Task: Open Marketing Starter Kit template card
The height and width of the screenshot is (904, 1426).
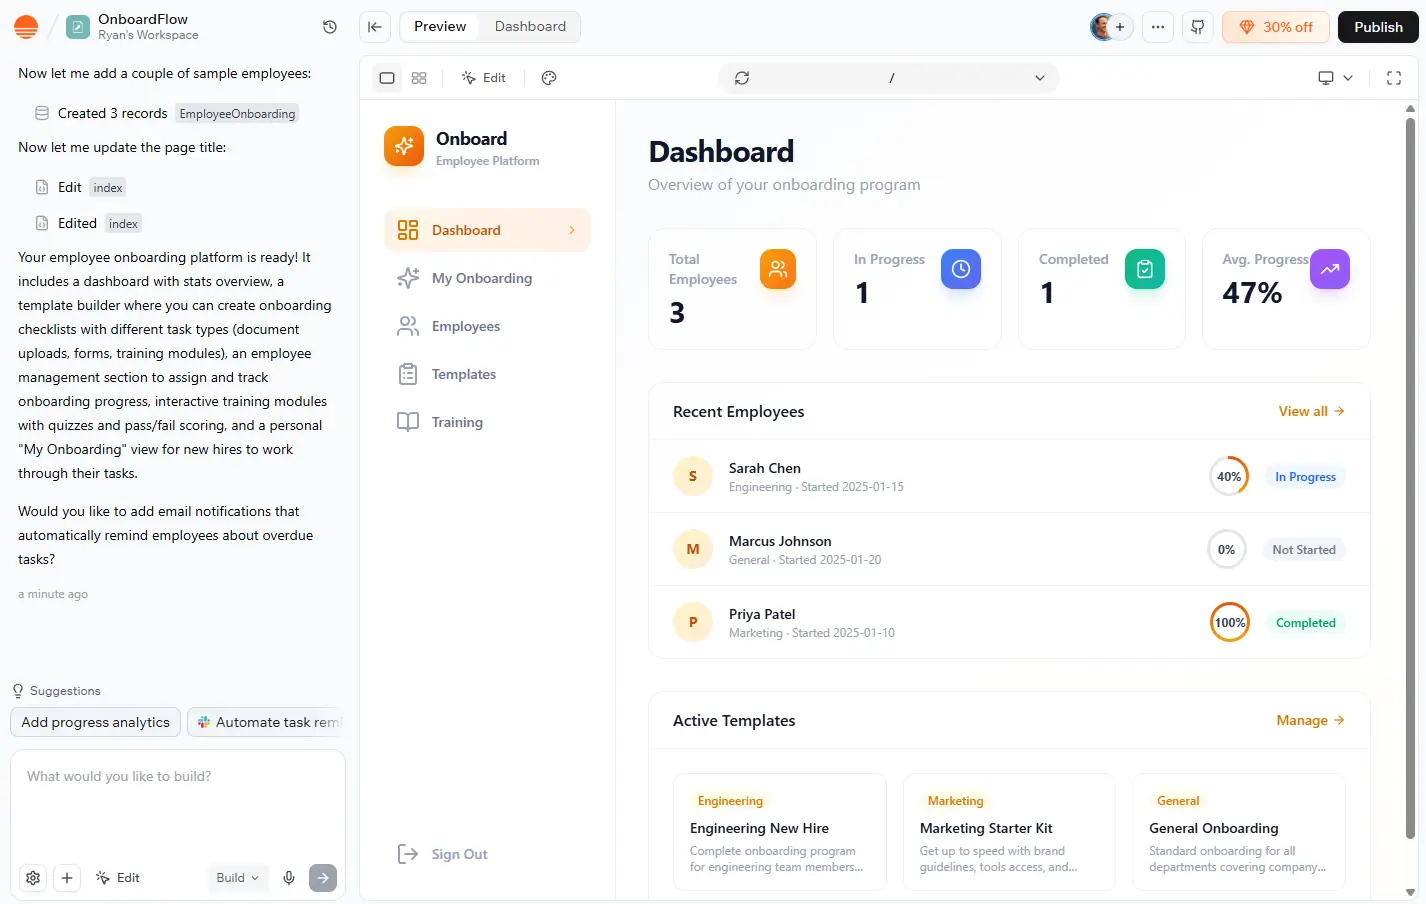Action: 1009,832
